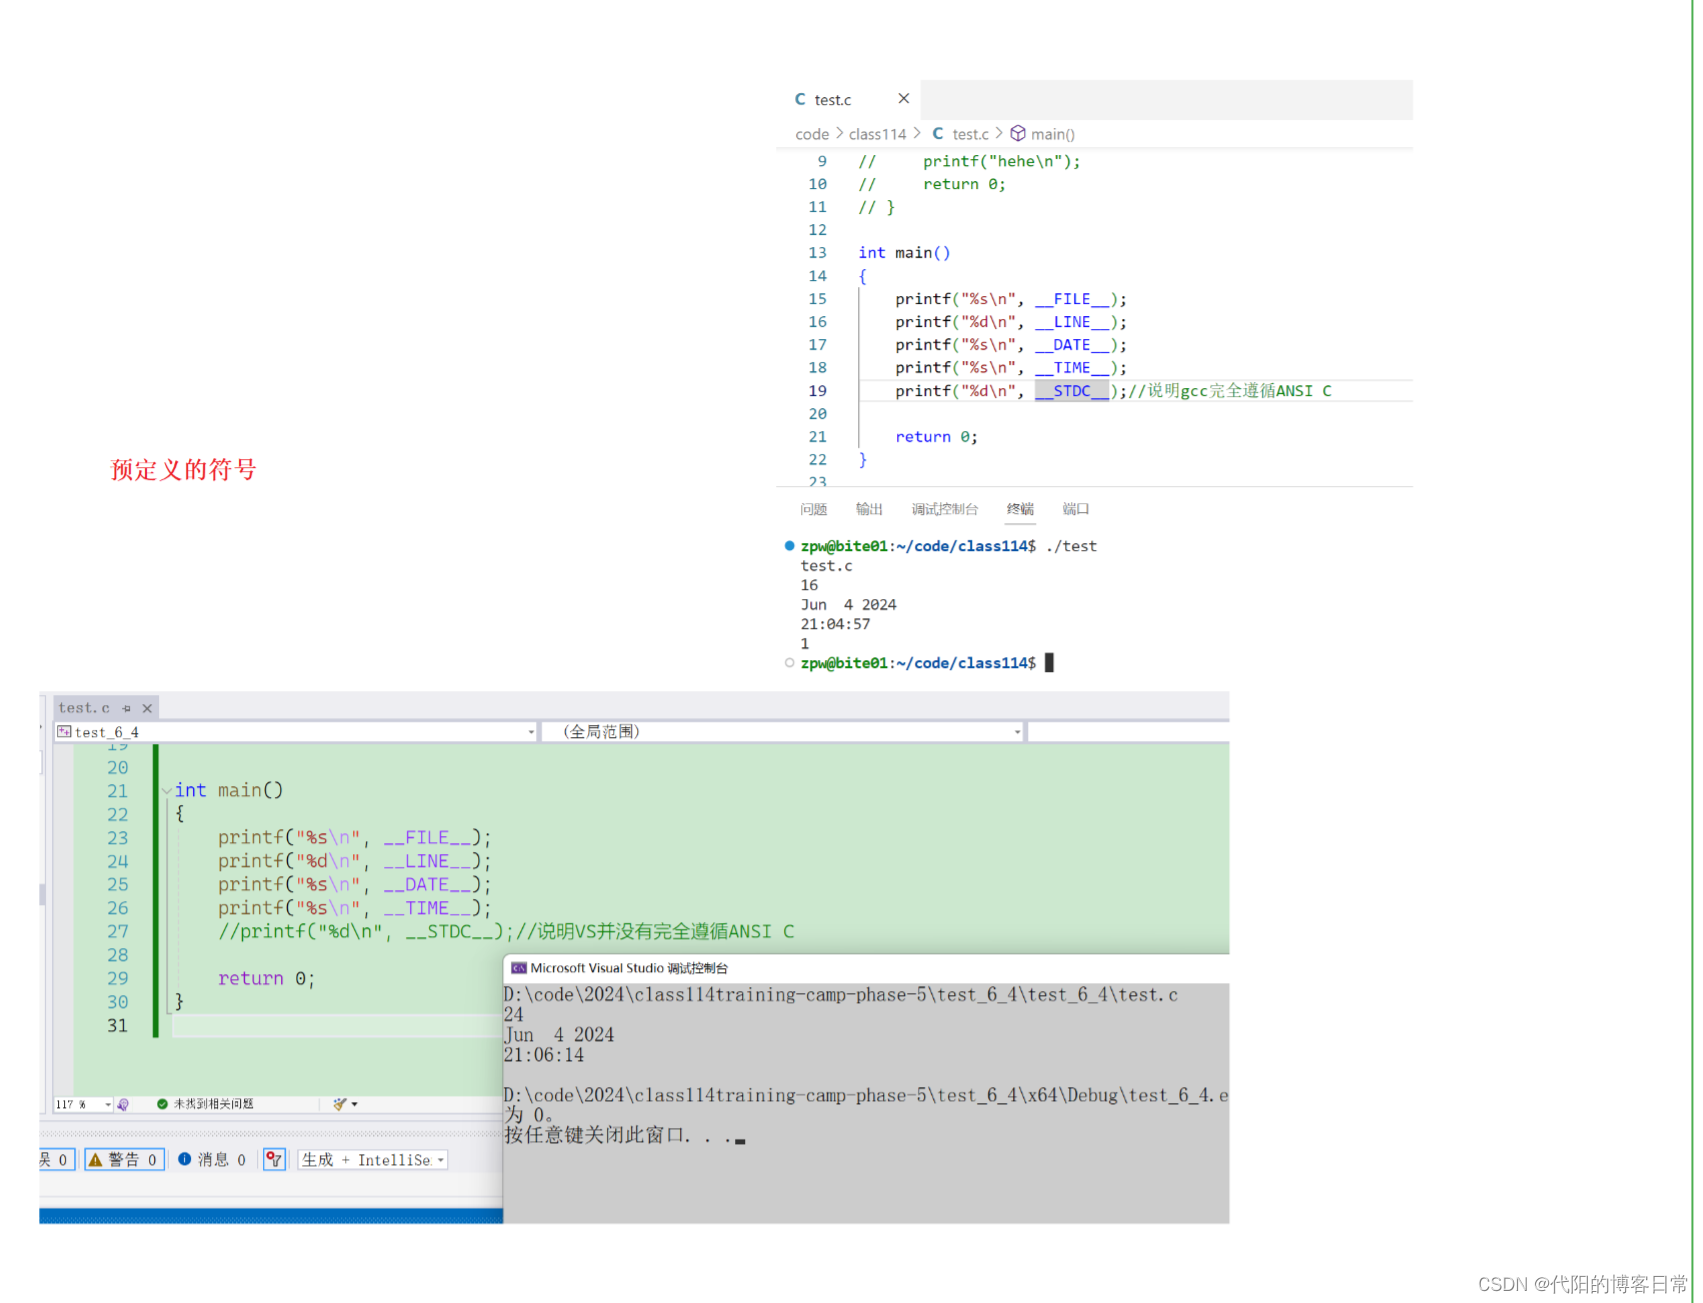Switch to the 输出 (Output) panel tab
This screenshot has height=1303, width=1703.
[869, 509]
